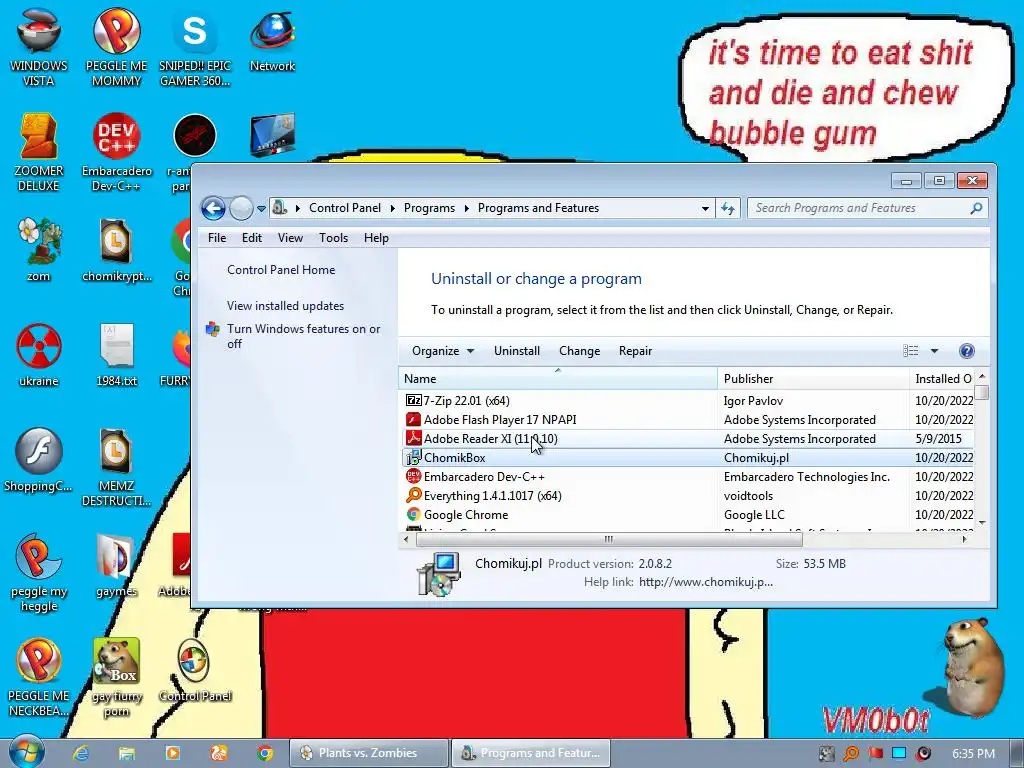Select the Everything 1.4.1.1017 (x64) row
This screenshot has height=768, width=1024.
[x=687, y=496]
